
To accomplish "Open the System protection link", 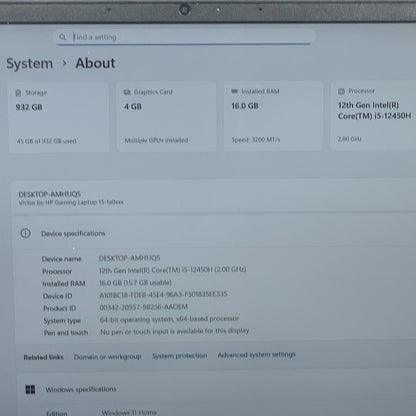I will tap(180, 356).
